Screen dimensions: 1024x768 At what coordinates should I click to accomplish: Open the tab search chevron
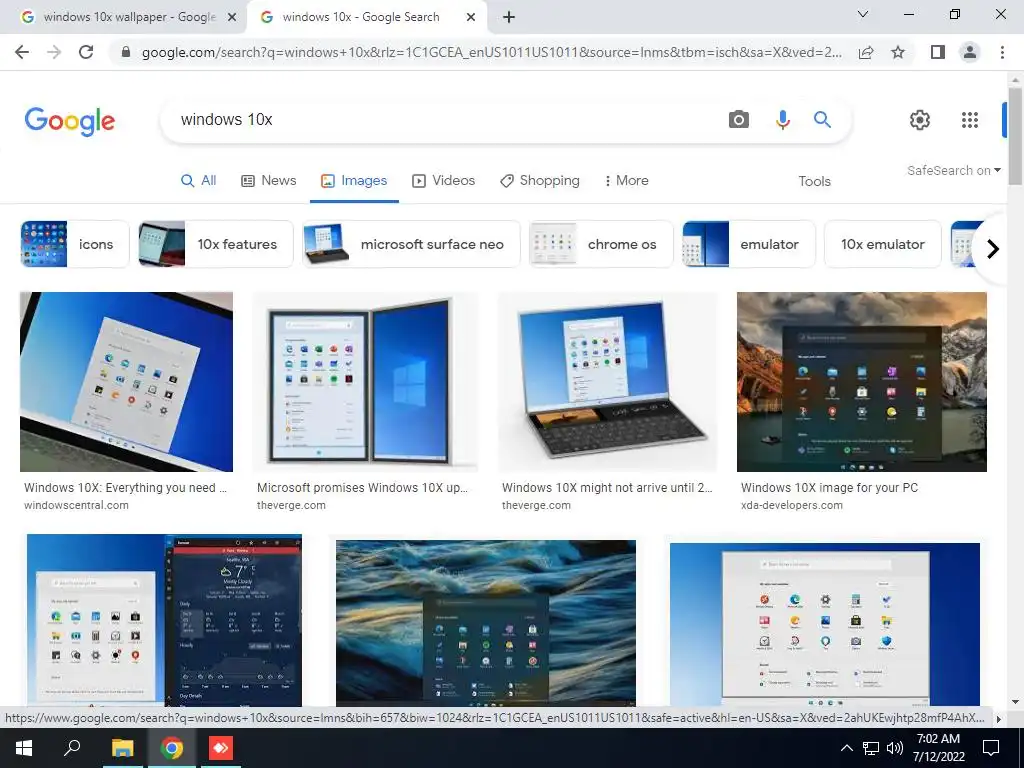[x=863, y=14]
